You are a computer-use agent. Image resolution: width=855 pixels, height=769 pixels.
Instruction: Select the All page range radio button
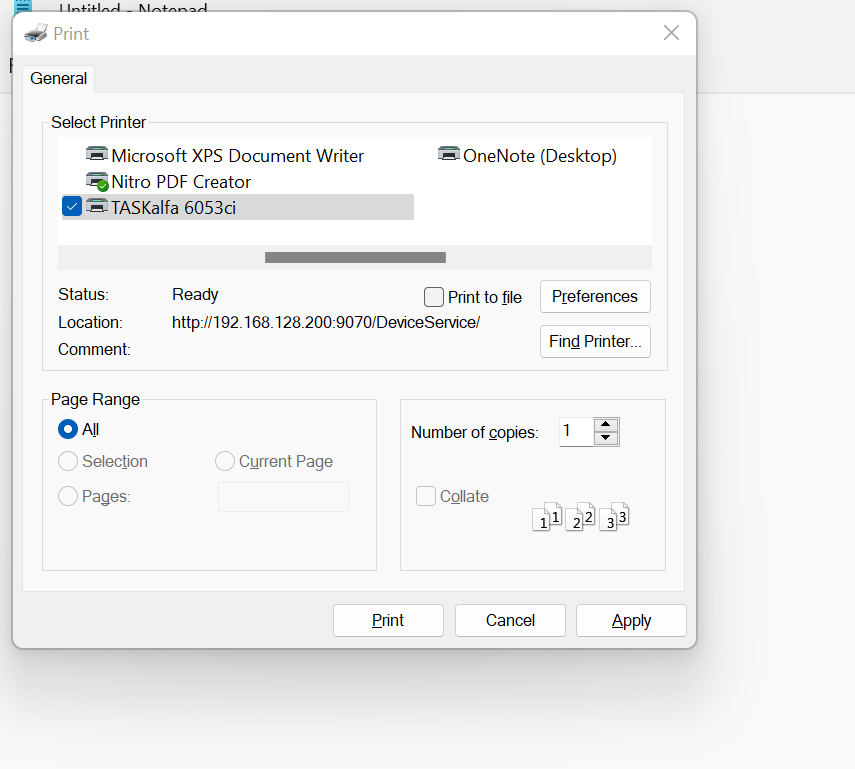coord(68,429)
